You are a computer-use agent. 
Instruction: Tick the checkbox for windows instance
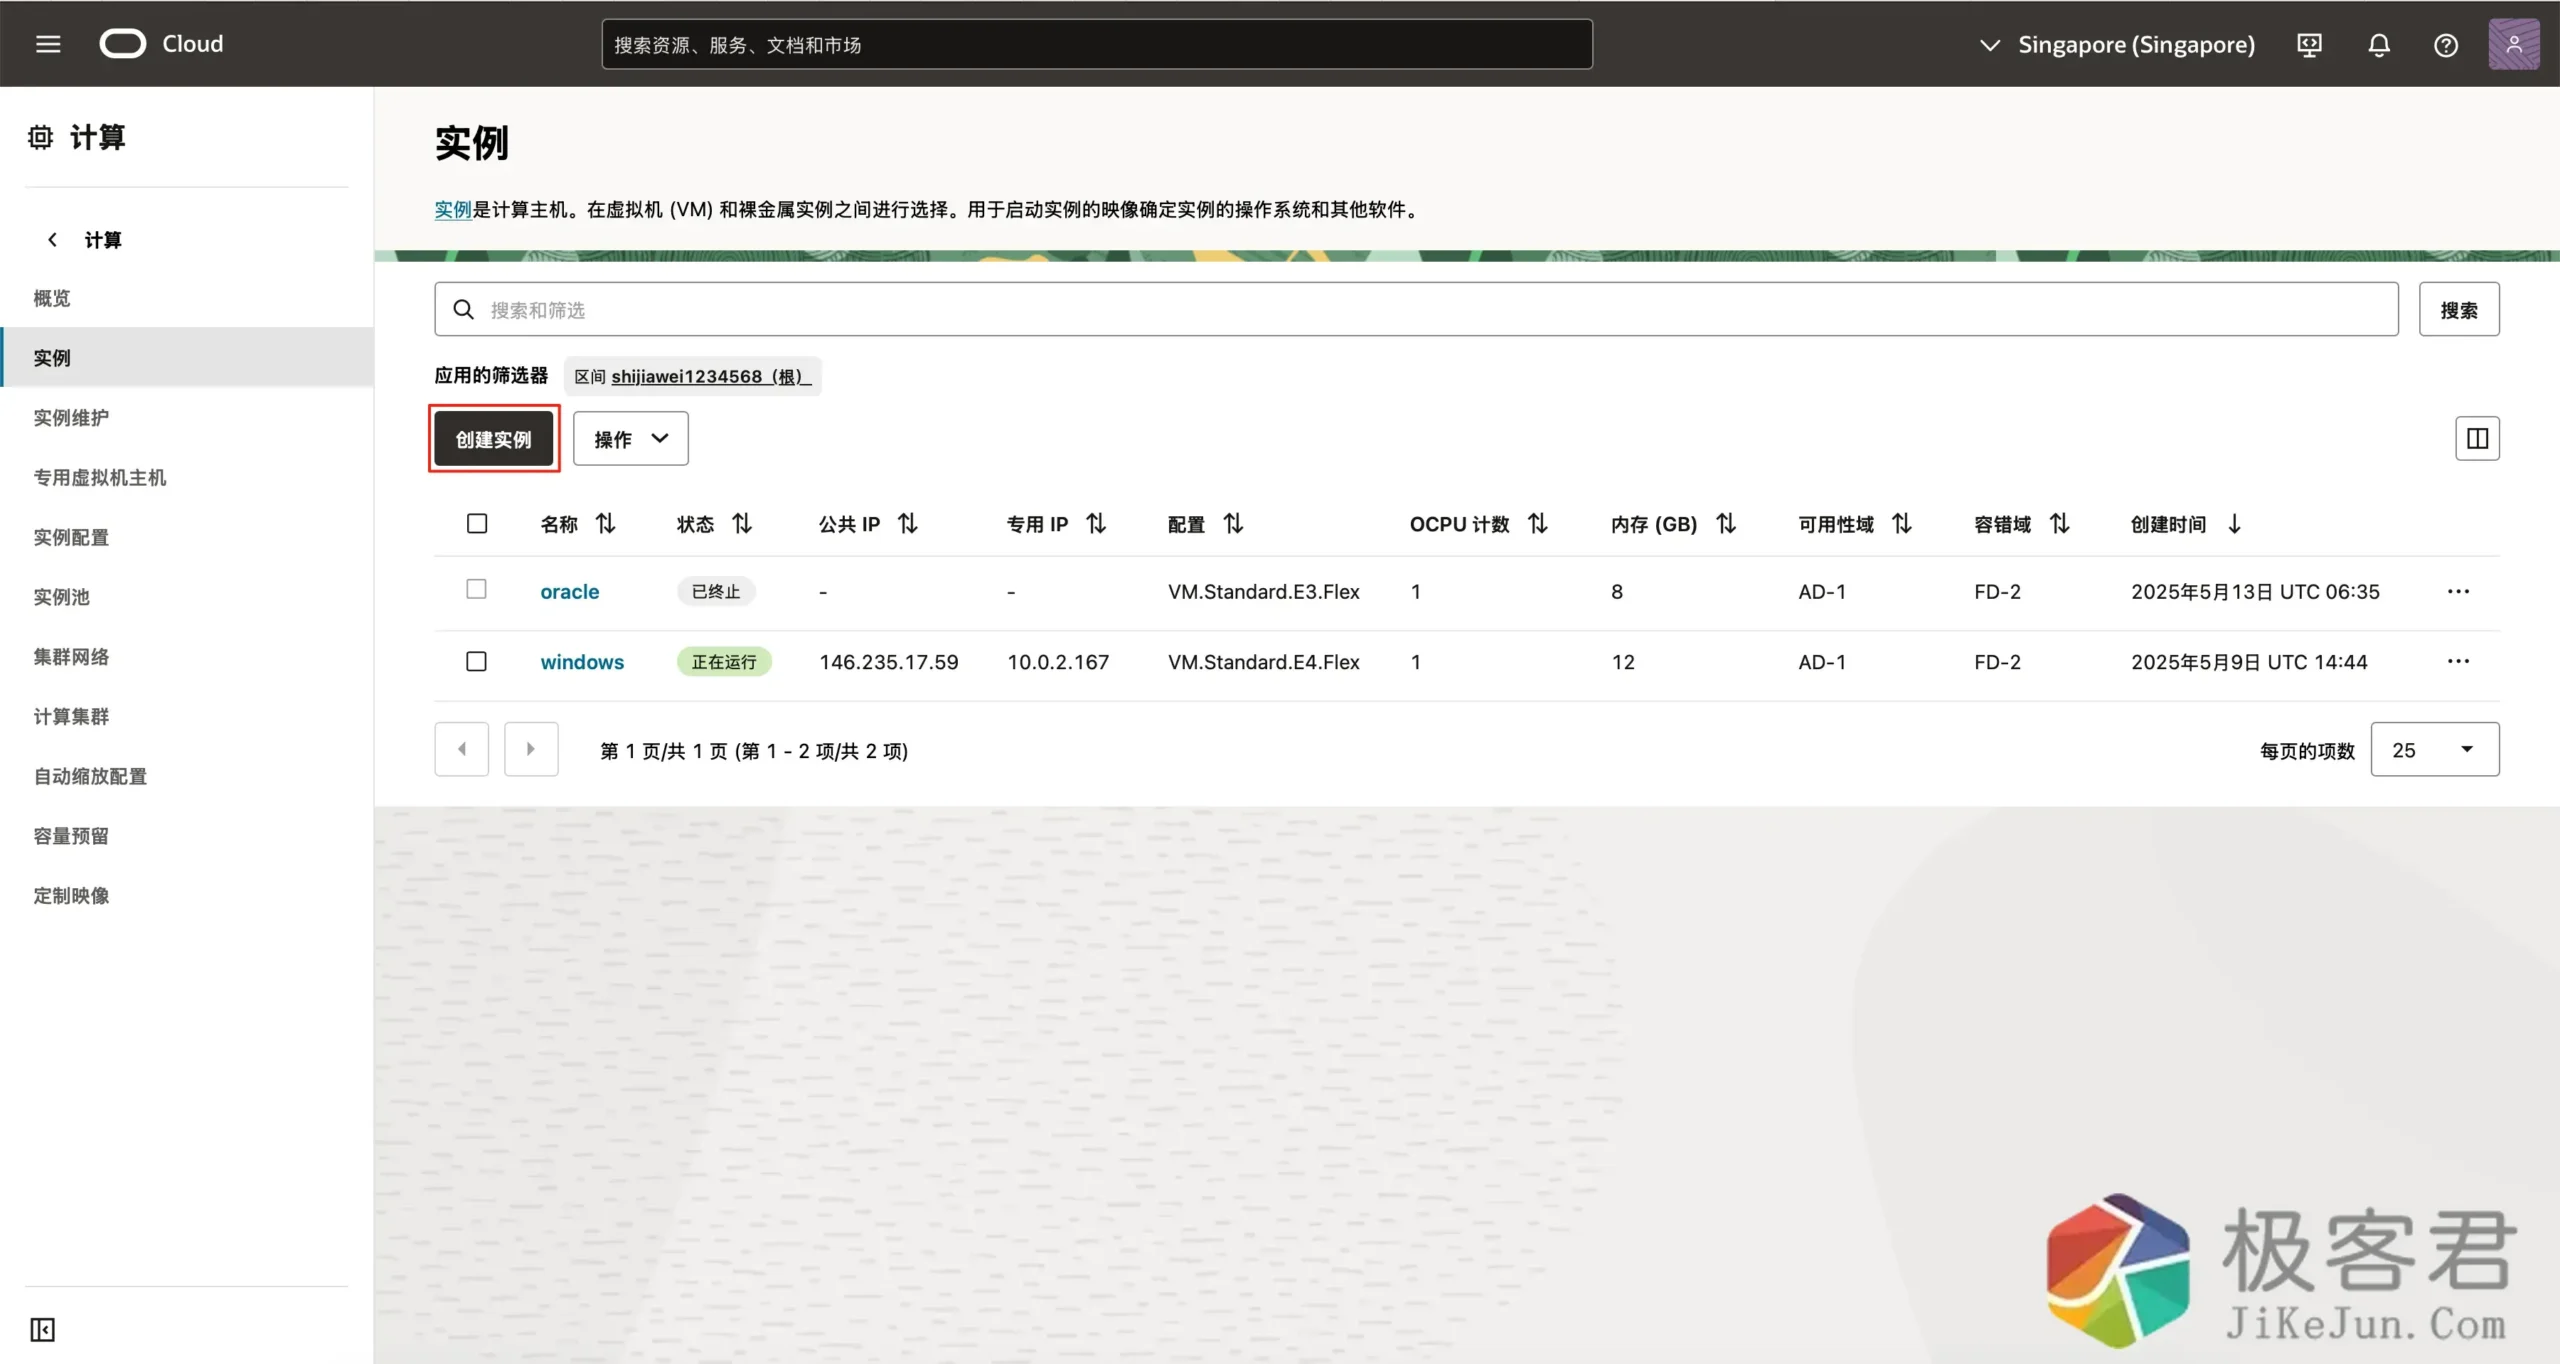[x=476, y=661]
